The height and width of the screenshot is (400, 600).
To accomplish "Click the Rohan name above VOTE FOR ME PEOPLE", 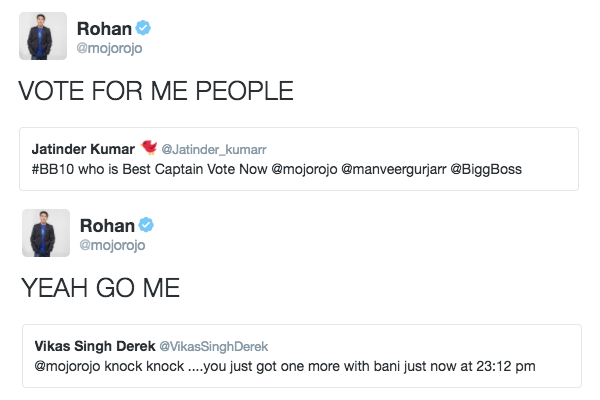I will click(104, 28).
